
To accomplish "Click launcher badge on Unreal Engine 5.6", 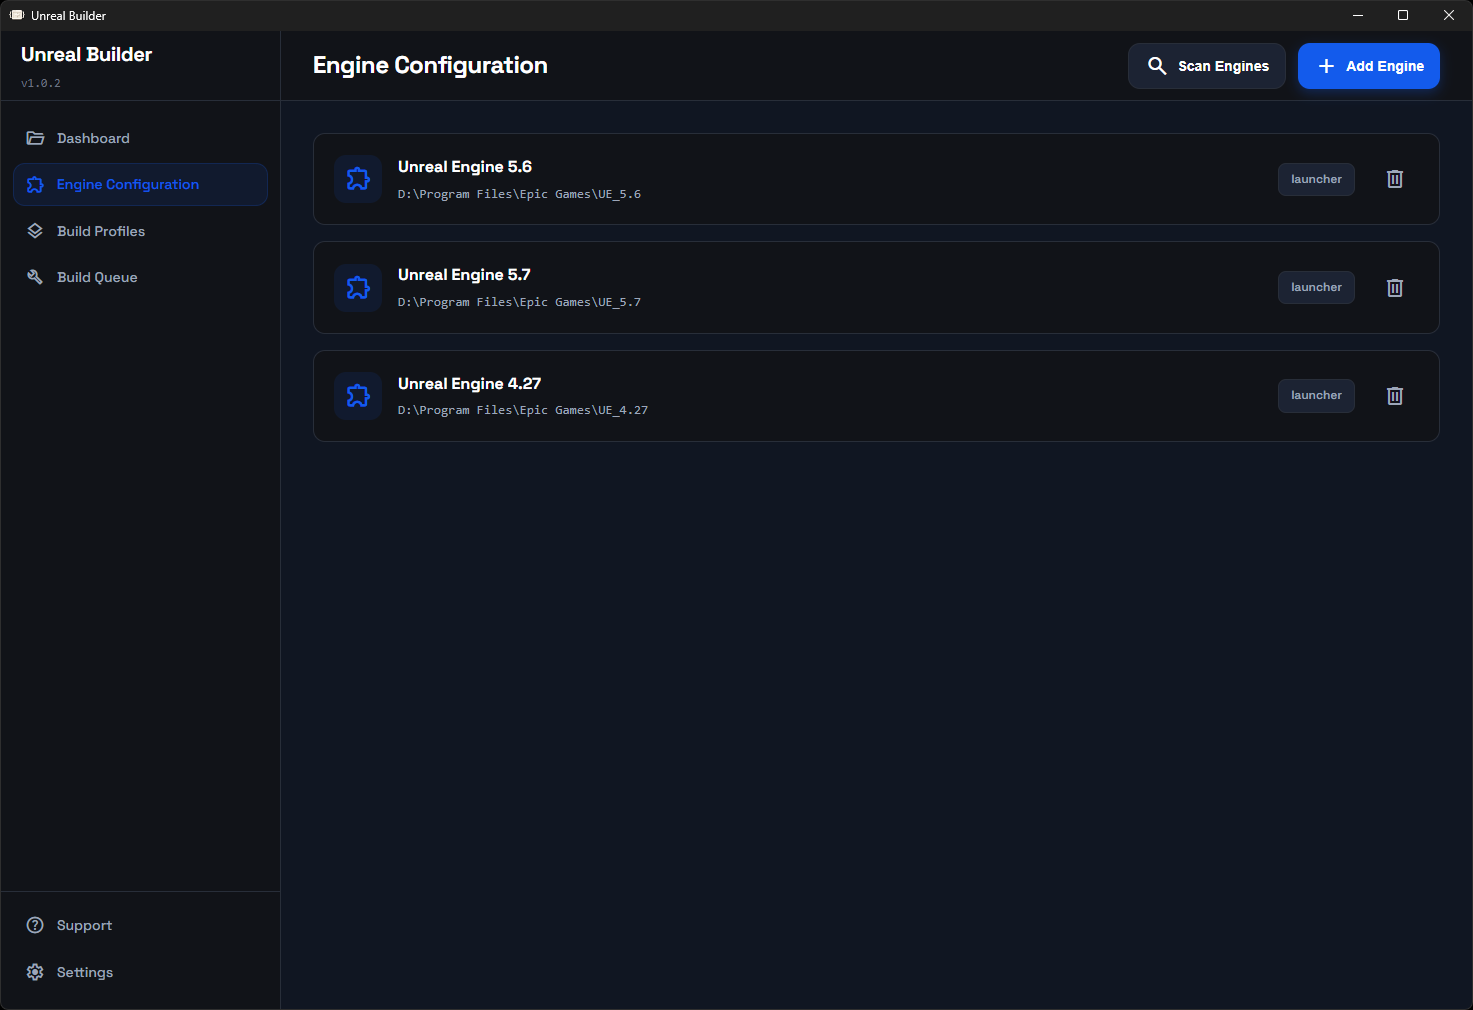I will pos(1316,179).
